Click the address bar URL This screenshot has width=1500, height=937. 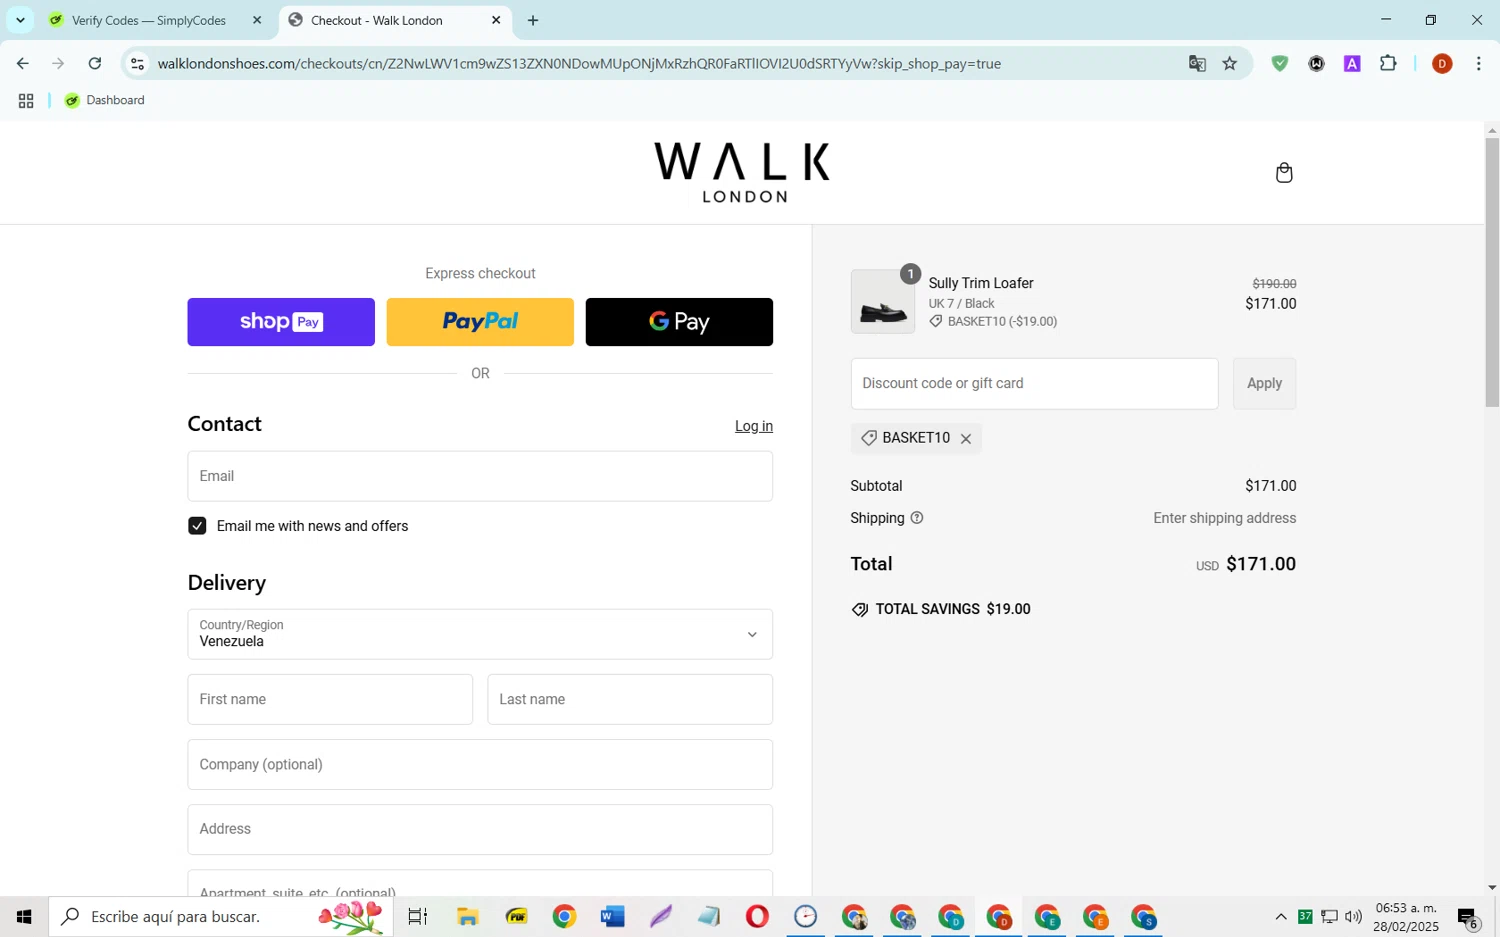coord(579,63)
